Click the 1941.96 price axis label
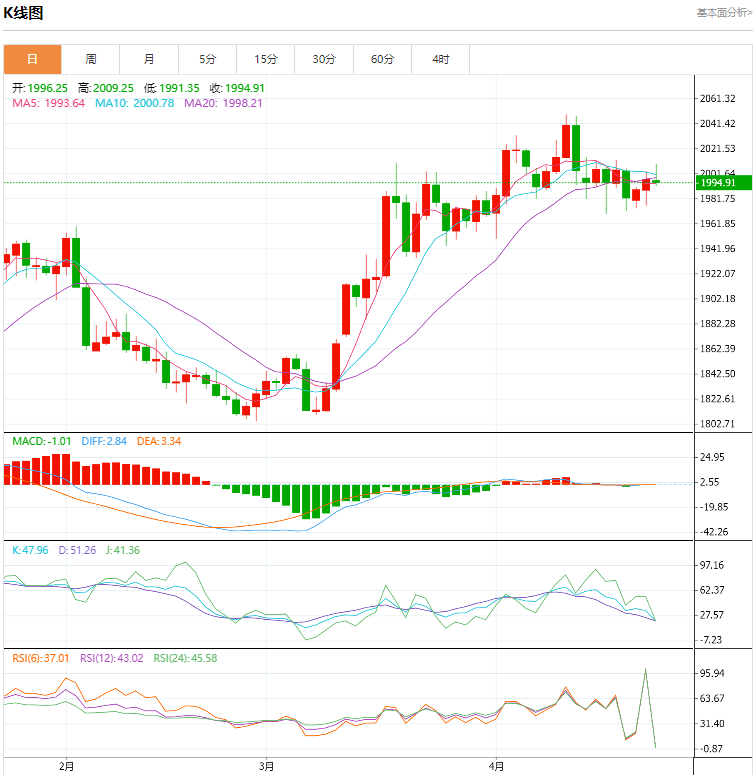The height and width of the screenshot is (775, 754). coord(717,249)
